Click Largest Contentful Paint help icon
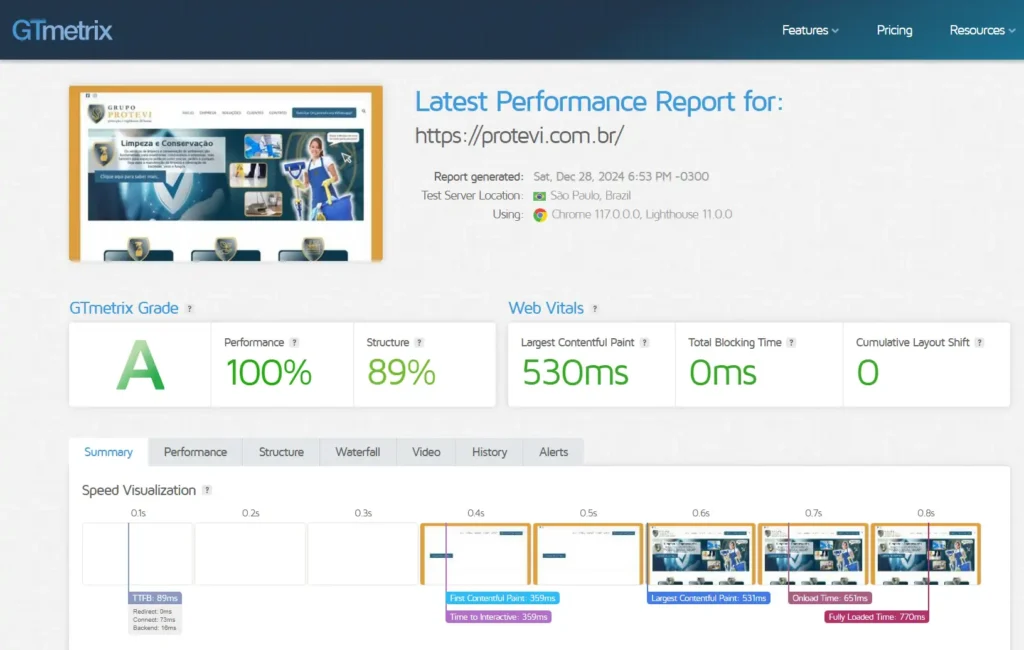Image resolution: width=1024 pixels, height=650 pixels. click(x=645, y=343)
